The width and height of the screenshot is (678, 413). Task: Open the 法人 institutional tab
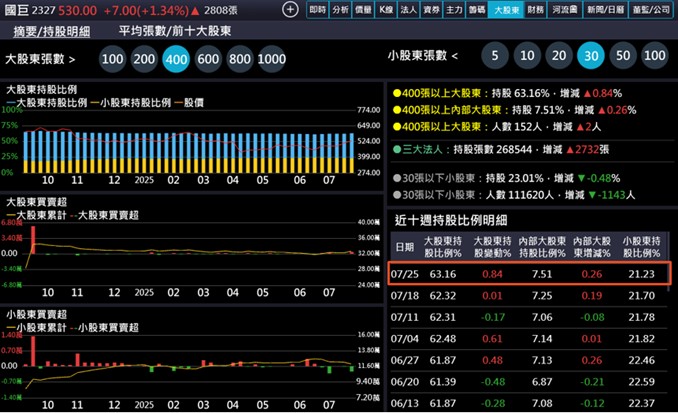tap(408, 9)
